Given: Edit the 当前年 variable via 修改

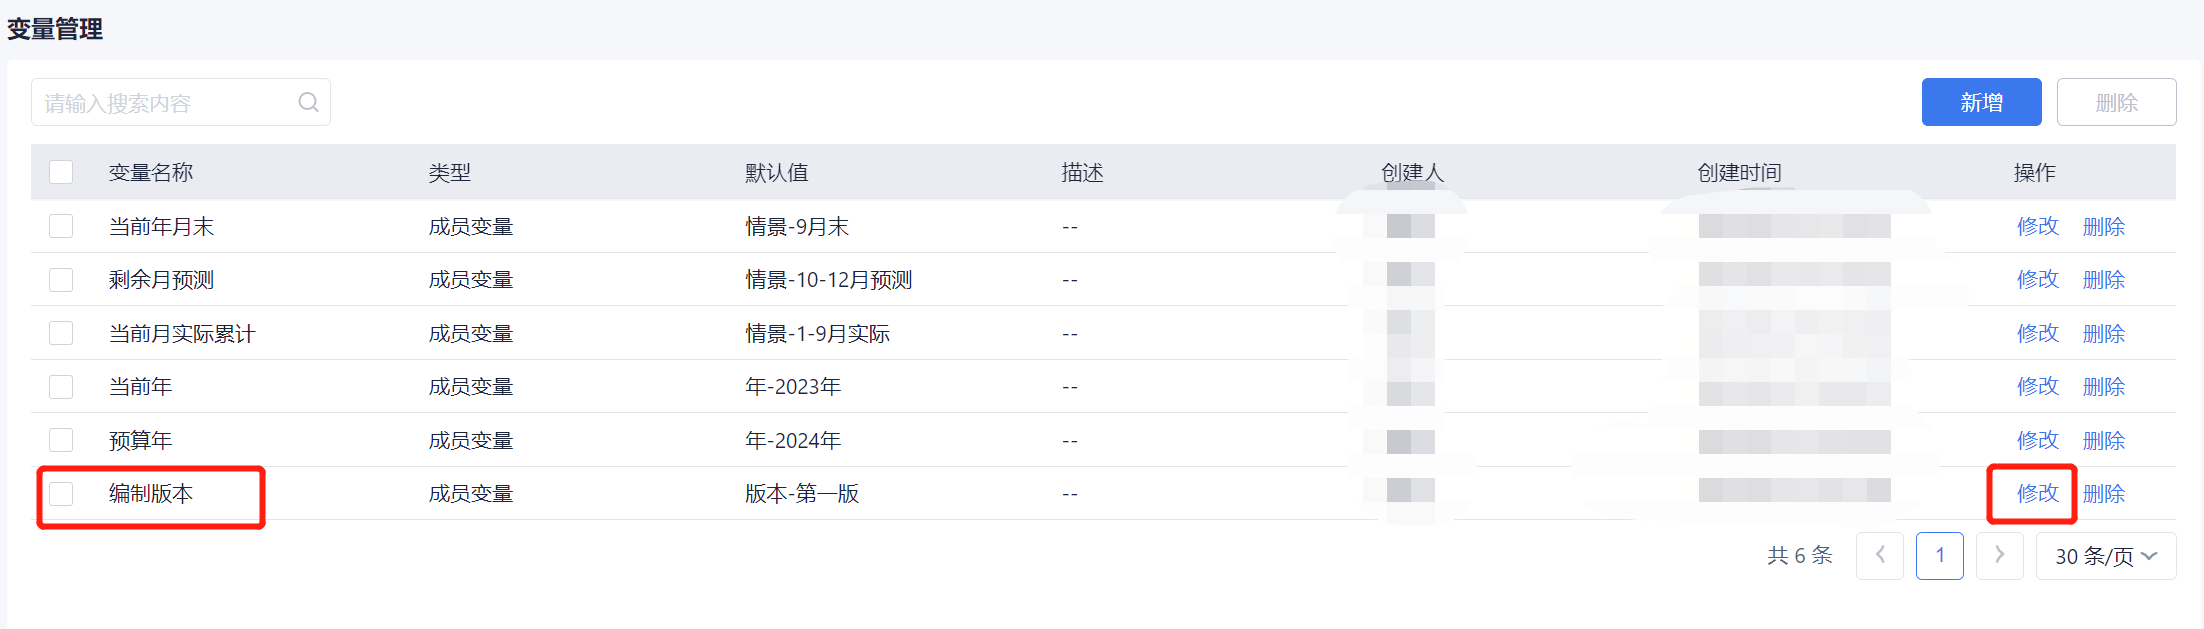Looking at the screenshot, I should tap(2037, 386).
